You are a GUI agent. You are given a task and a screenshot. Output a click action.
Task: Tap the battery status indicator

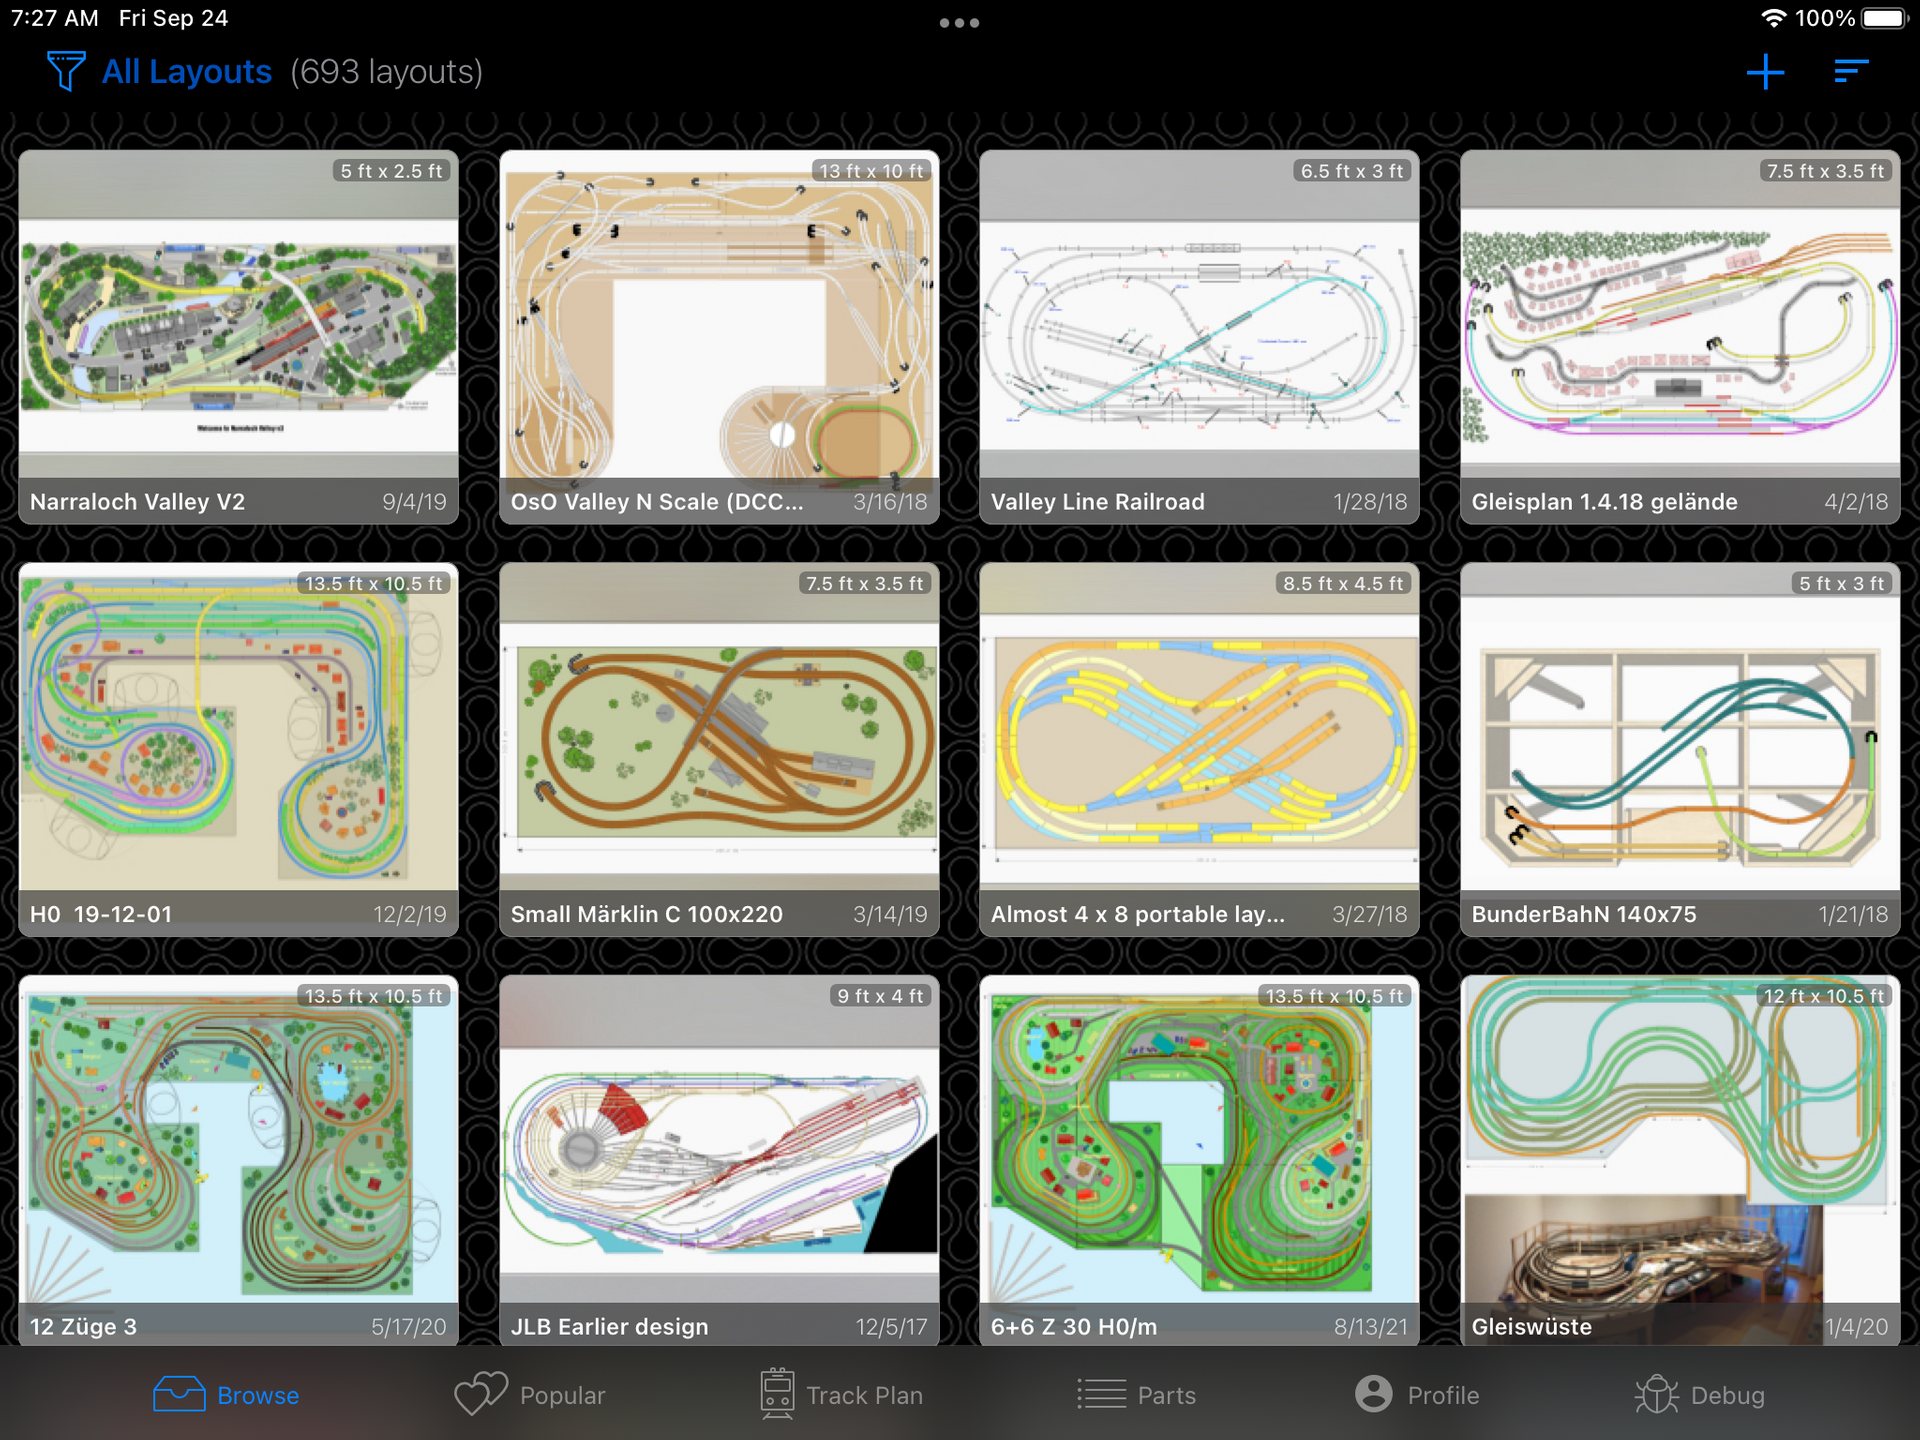(x=1884, y=18)
